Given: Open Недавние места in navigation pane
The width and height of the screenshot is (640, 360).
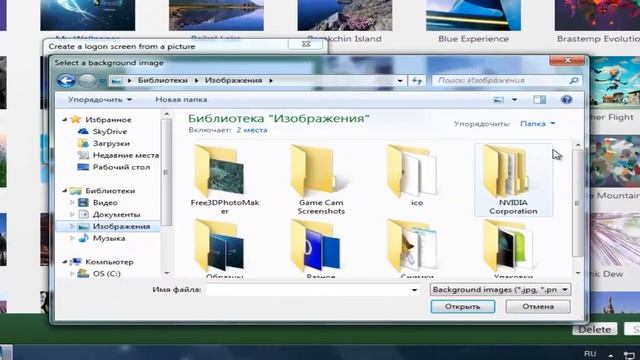Looking at the screenshot, I should 126,155.
